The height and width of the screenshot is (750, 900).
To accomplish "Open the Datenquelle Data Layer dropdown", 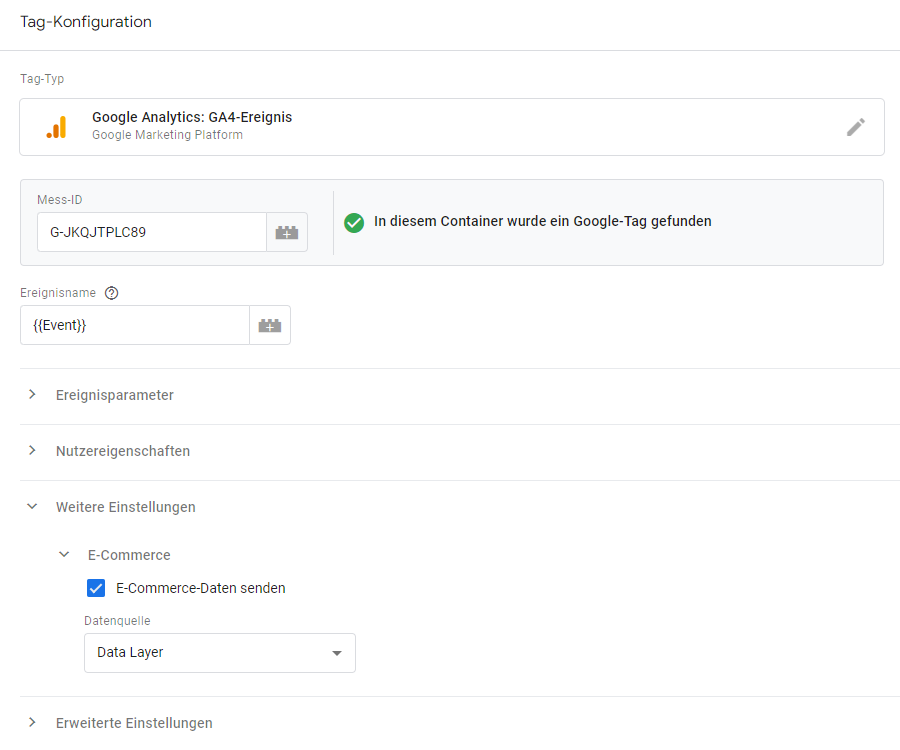I will click(220, 653).
